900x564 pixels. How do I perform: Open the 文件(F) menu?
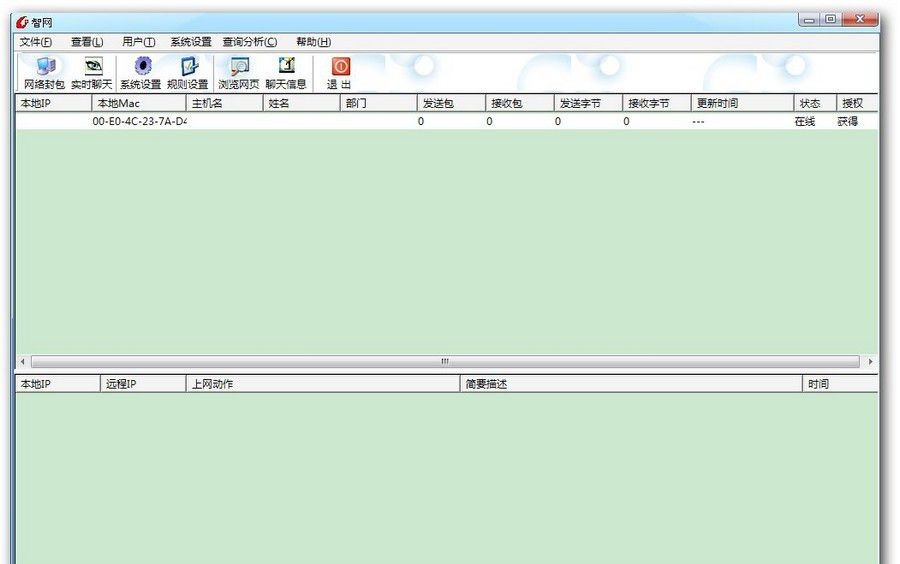[36, 42]
